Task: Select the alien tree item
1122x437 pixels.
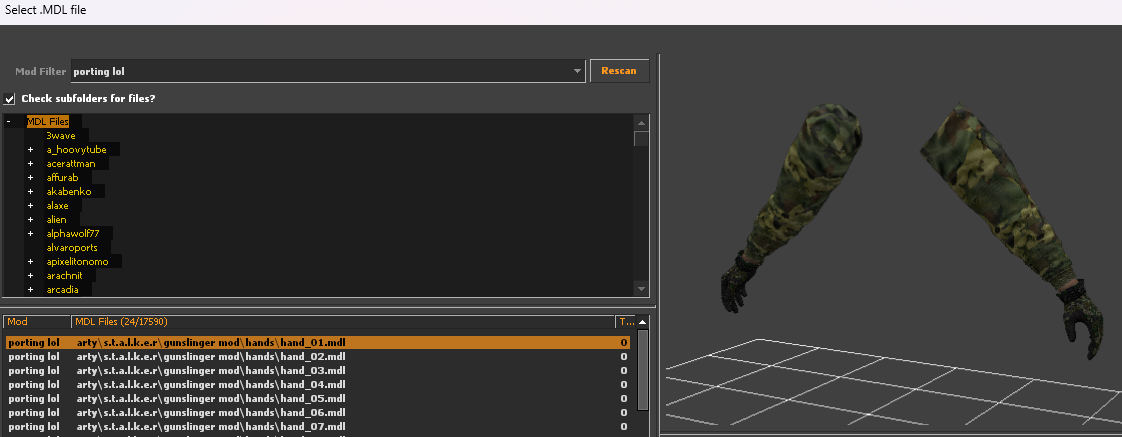Action: coord(57,220)
